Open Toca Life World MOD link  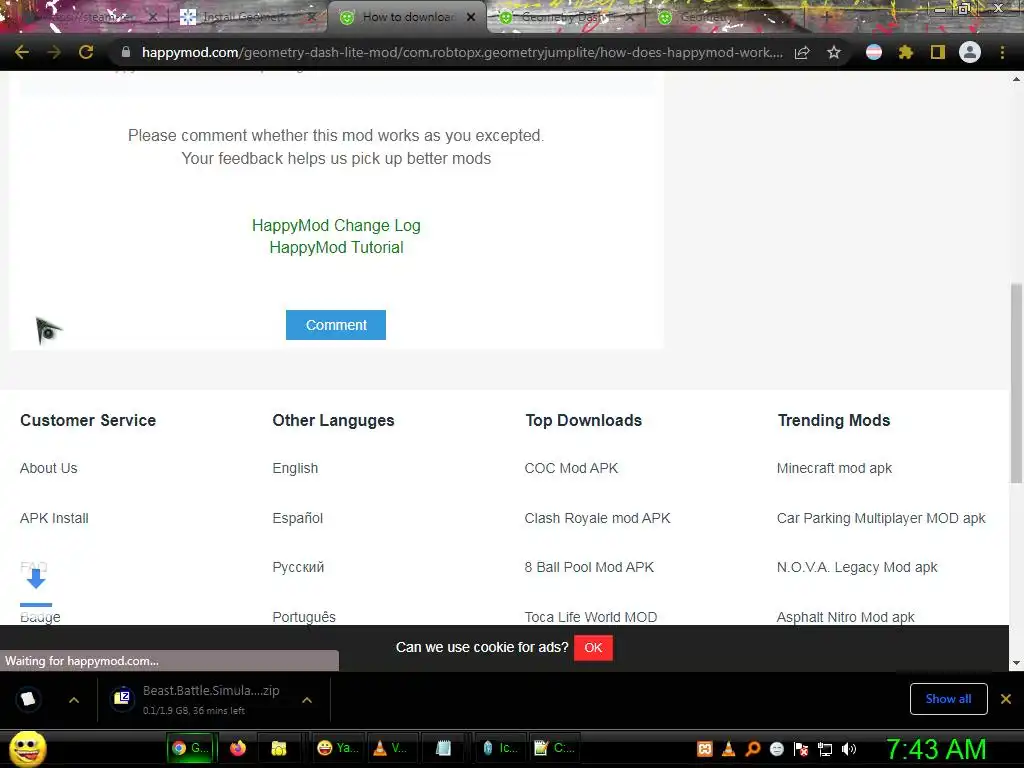pos(591,617)
